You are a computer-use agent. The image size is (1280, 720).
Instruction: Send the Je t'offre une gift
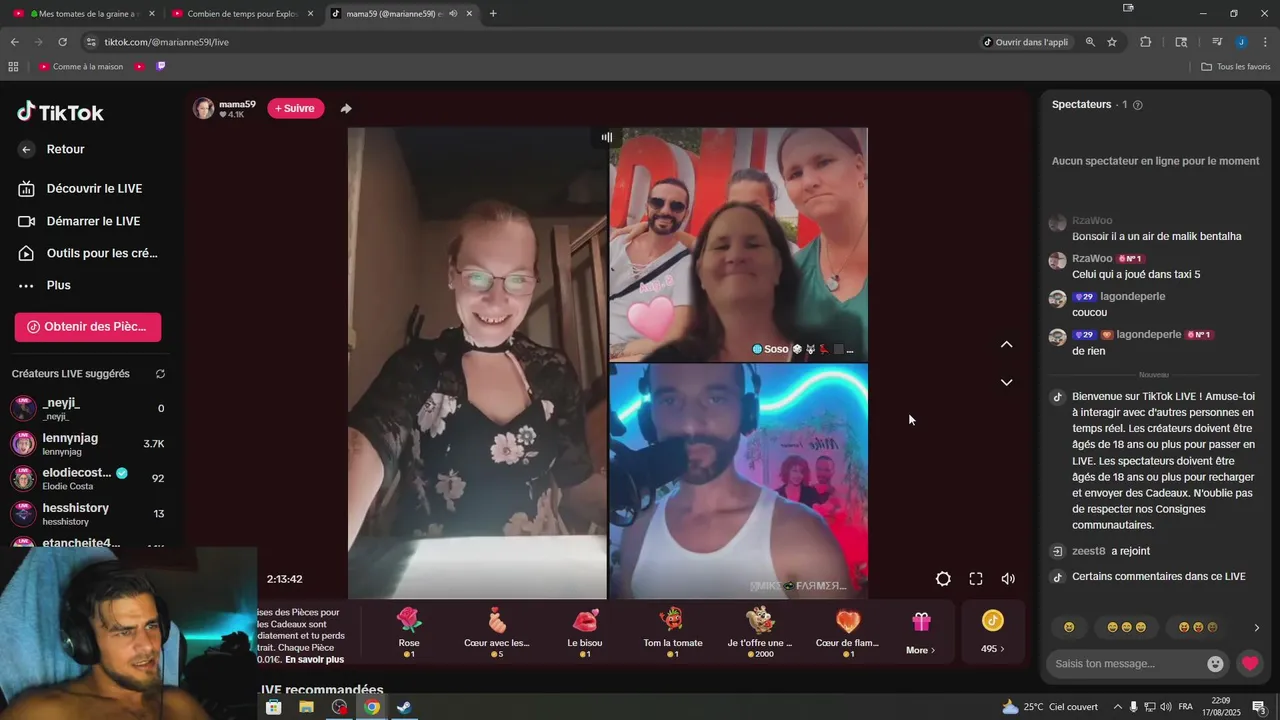(760, 632)
